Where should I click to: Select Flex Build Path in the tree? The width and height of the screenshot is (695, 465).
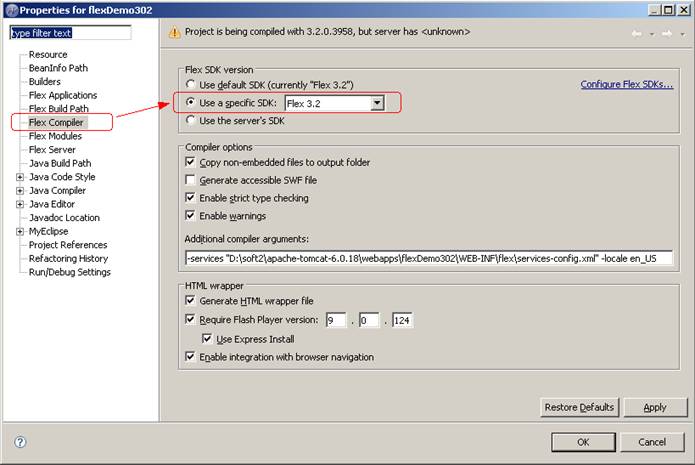58,109
